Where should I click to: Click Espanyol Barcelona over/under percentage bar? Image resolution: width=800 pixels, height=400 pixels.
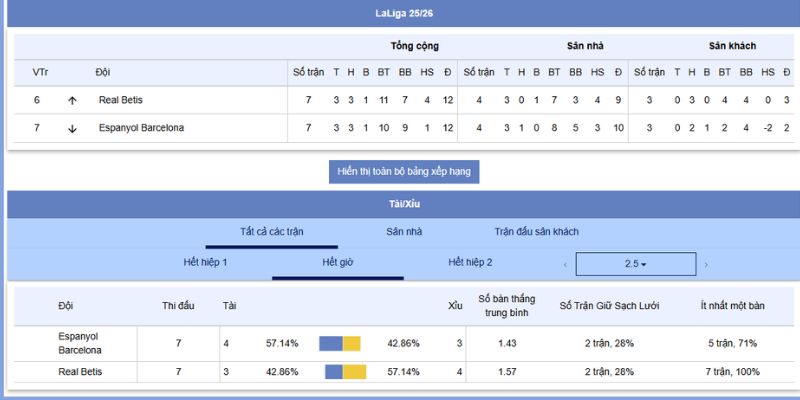[x=340, y=343]
